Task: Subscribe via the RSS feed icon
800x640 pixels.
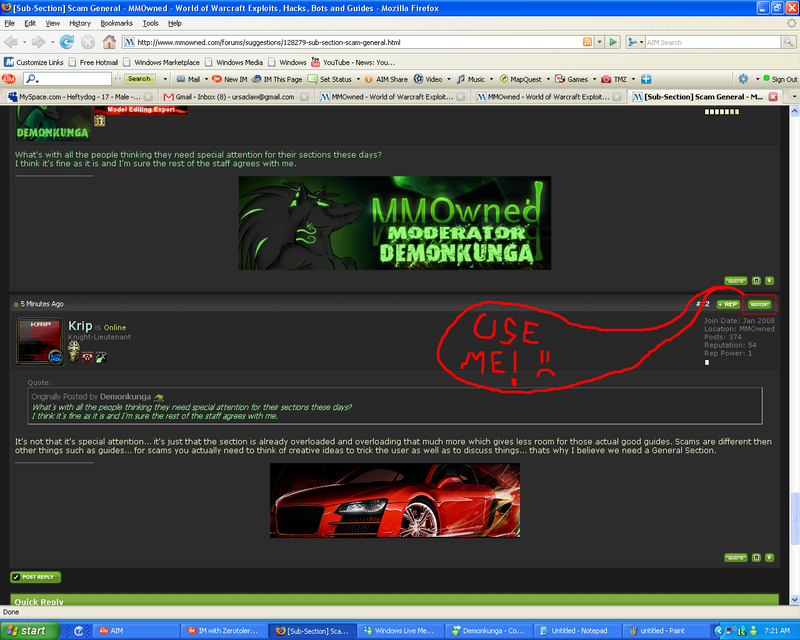Action: tap(588, 42)
